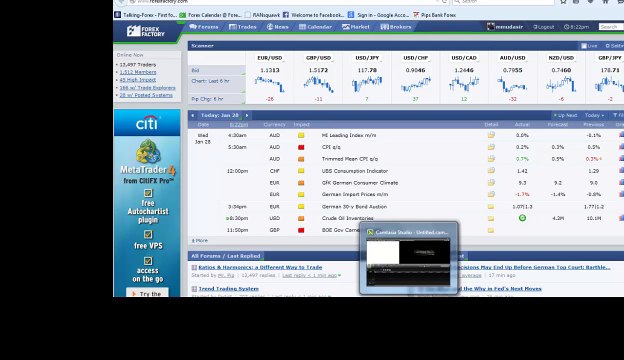This screenshot has width=624, height=360.
Task: Click the site Search field in header
Action: (x=611, y=27)
